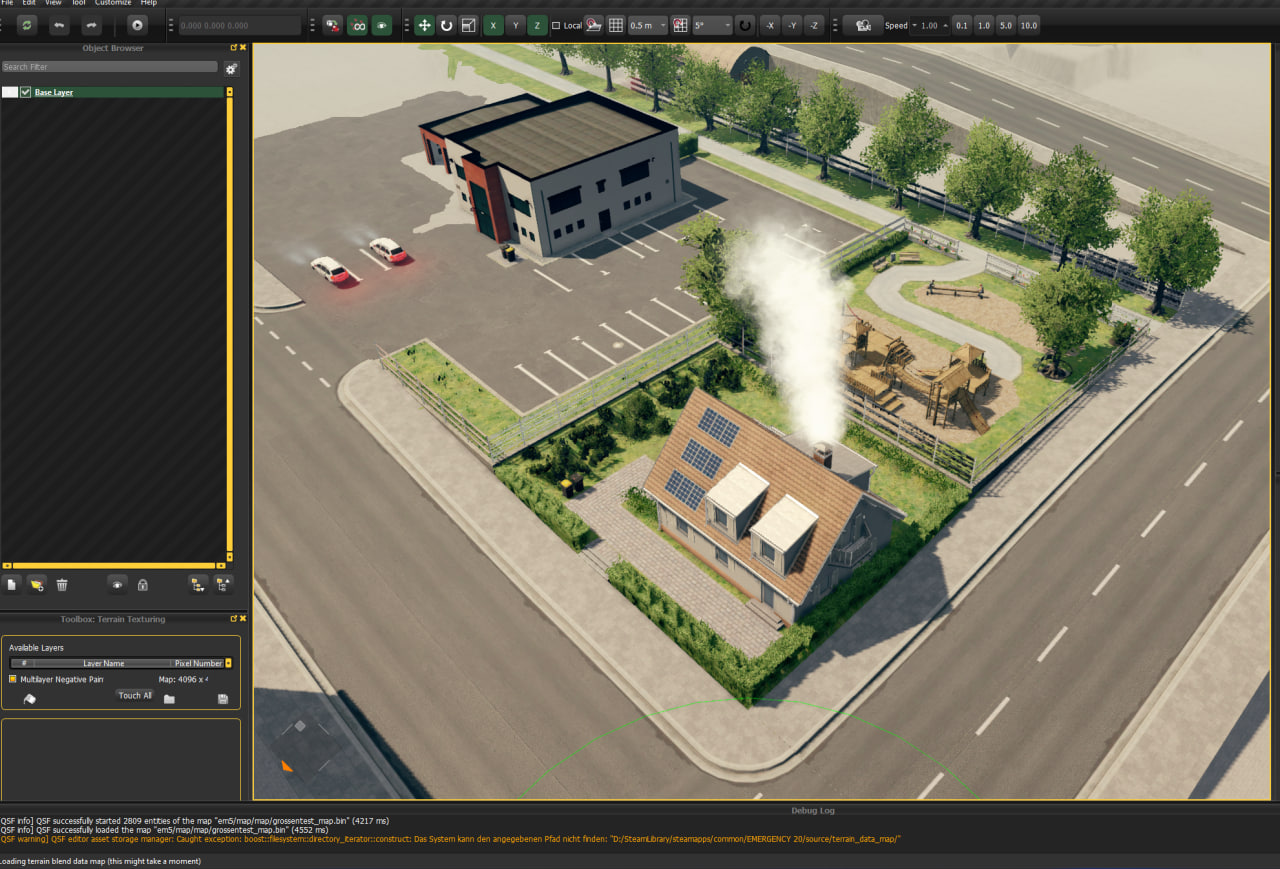Toggle the Base Layer checkbox

click(26, 92)
